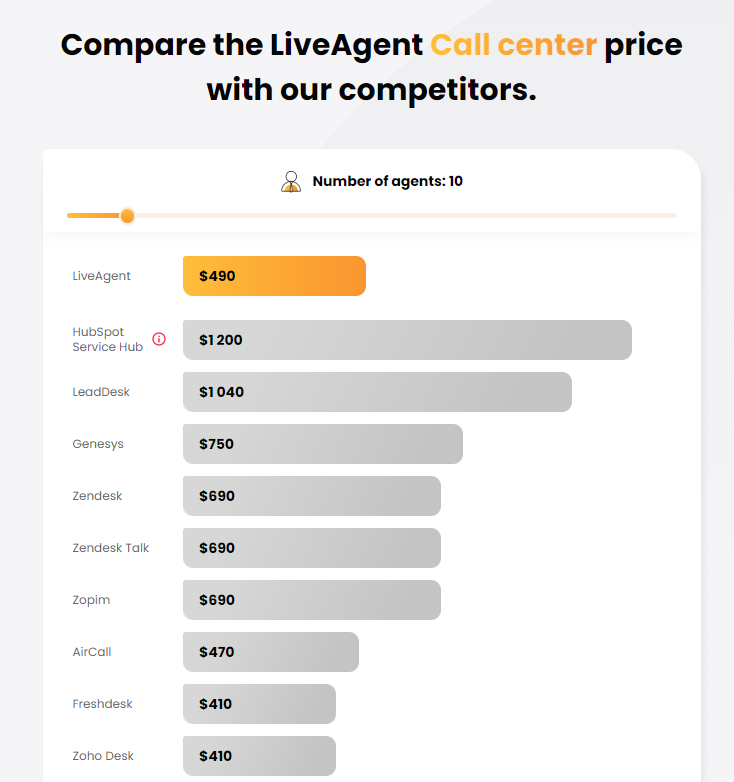Click the agent slider handle
This screenshot has height=782, width=734.
point(127,215)
